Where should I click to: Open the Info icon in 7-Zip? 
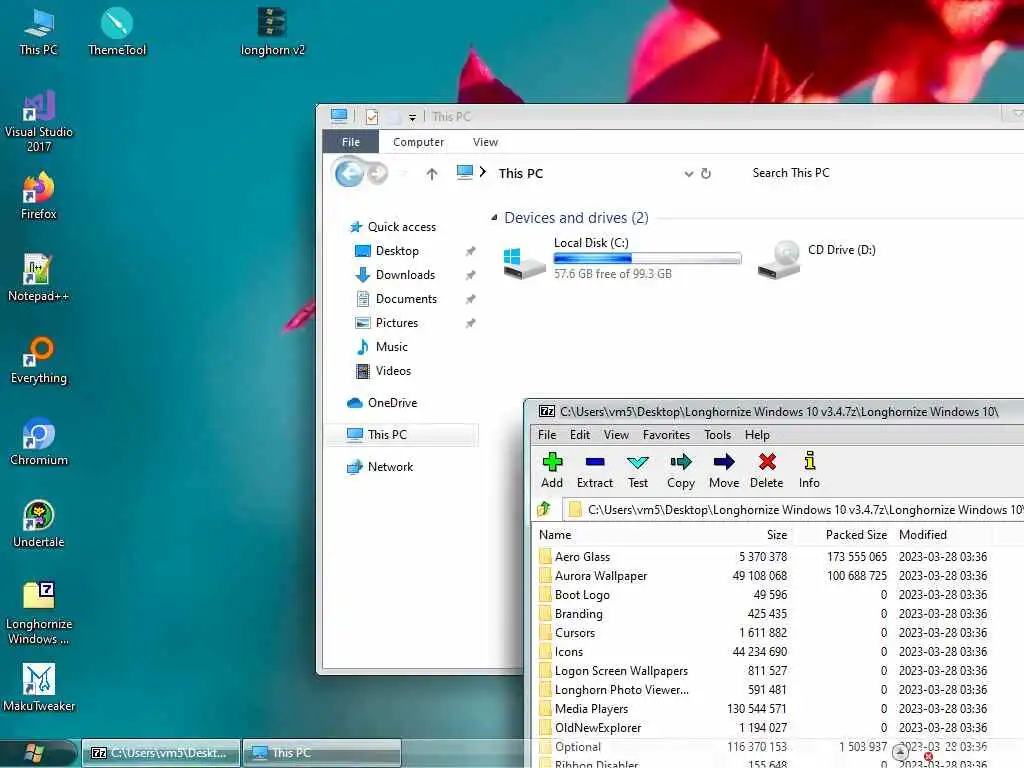pos(809,470)
